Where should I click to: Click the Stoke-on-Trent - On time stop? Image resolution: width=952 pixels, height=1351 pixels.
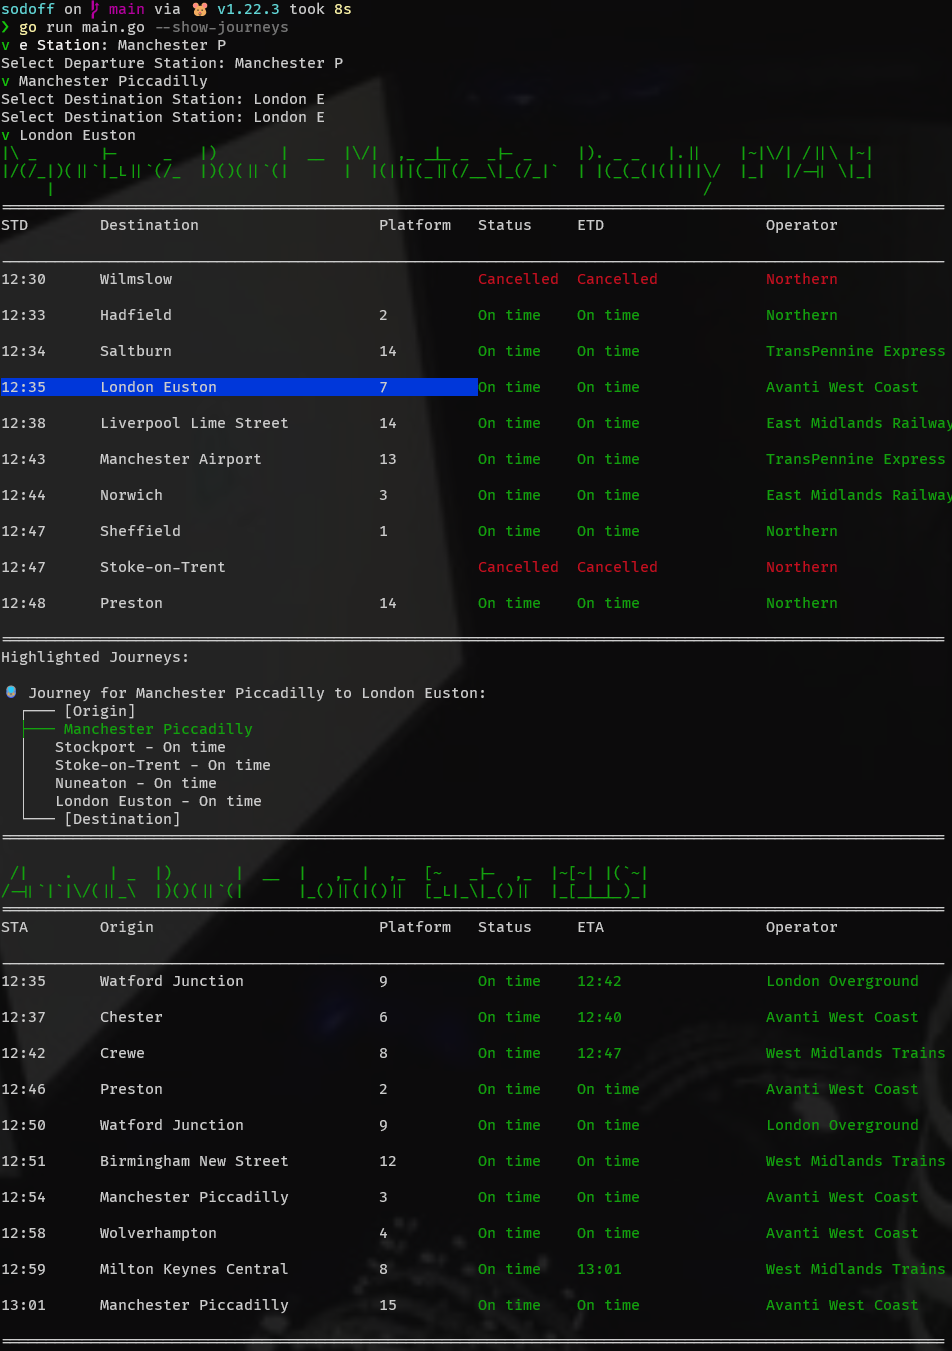[163, 765]
